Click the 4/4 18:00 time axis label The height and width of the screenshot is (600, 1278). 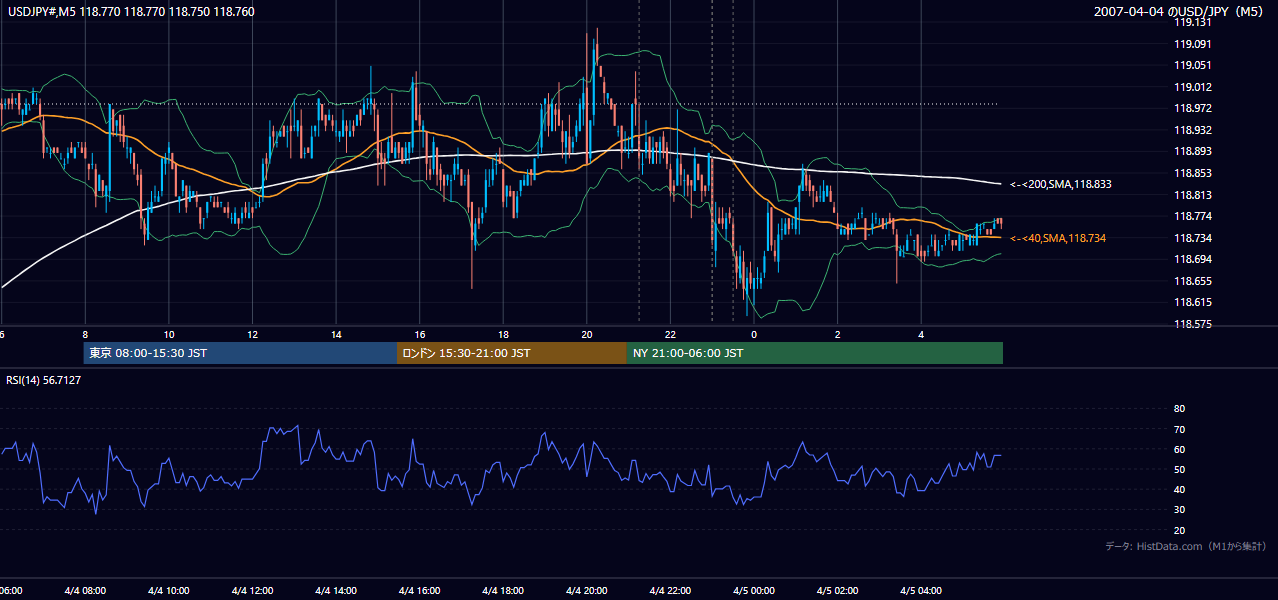[x=503, y=591]
